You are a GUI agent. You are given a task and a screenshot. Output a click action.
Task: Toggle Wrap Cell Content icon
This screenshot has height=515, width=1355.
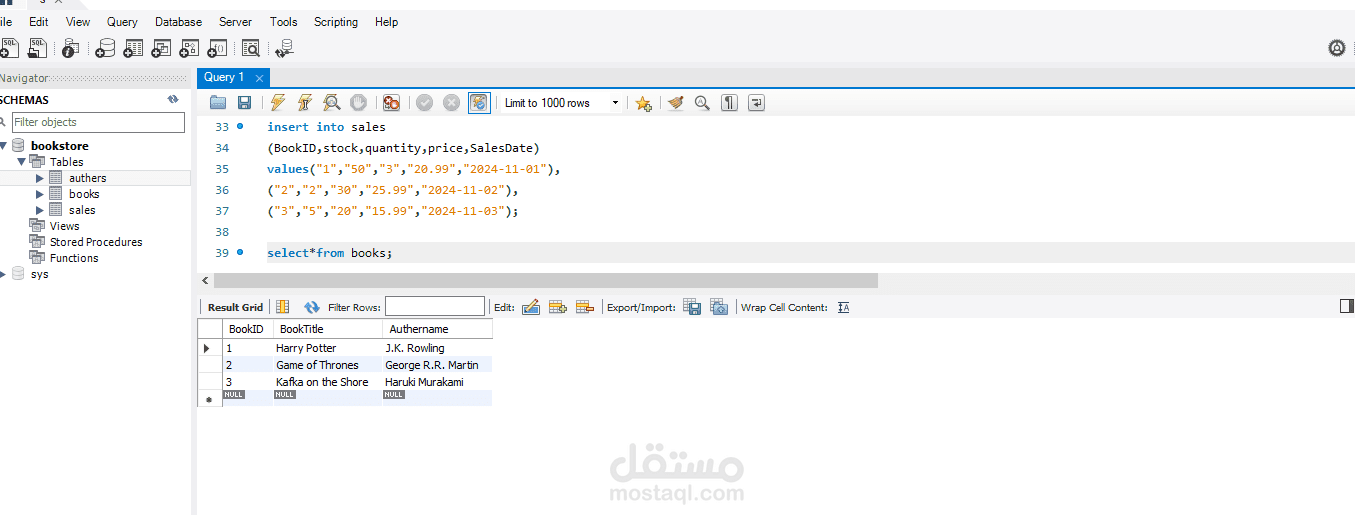(843, 307)
